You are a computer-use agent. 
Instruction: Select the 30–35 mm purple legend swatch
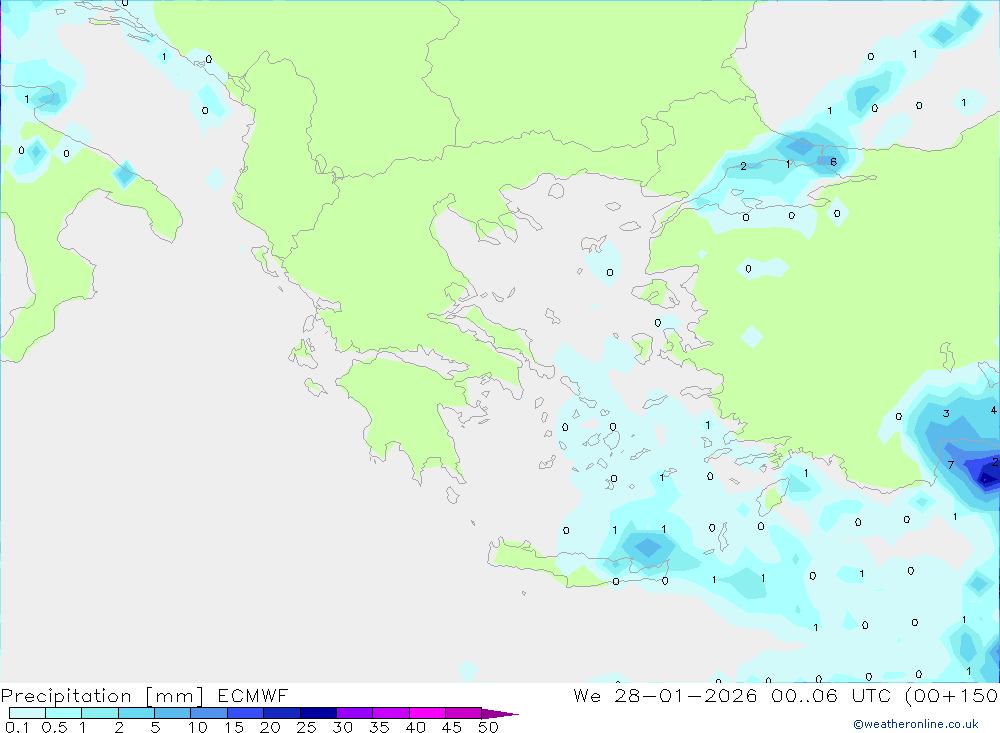(354, 713)
